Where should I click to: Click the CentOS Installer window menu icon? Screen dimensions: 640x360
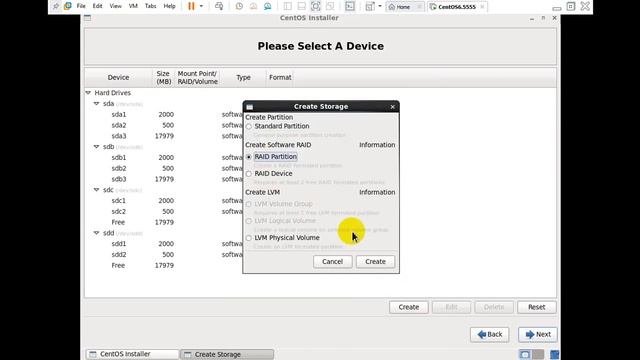pos(88,18)
